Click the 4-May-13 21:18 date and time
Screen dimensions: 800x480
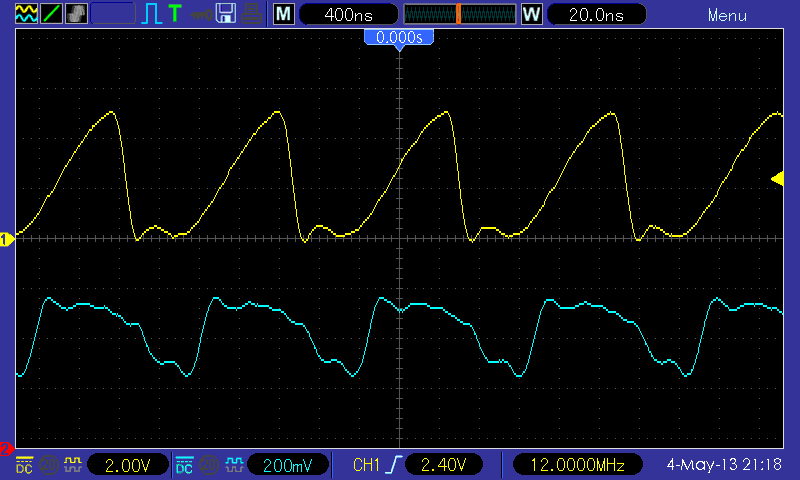724,464
